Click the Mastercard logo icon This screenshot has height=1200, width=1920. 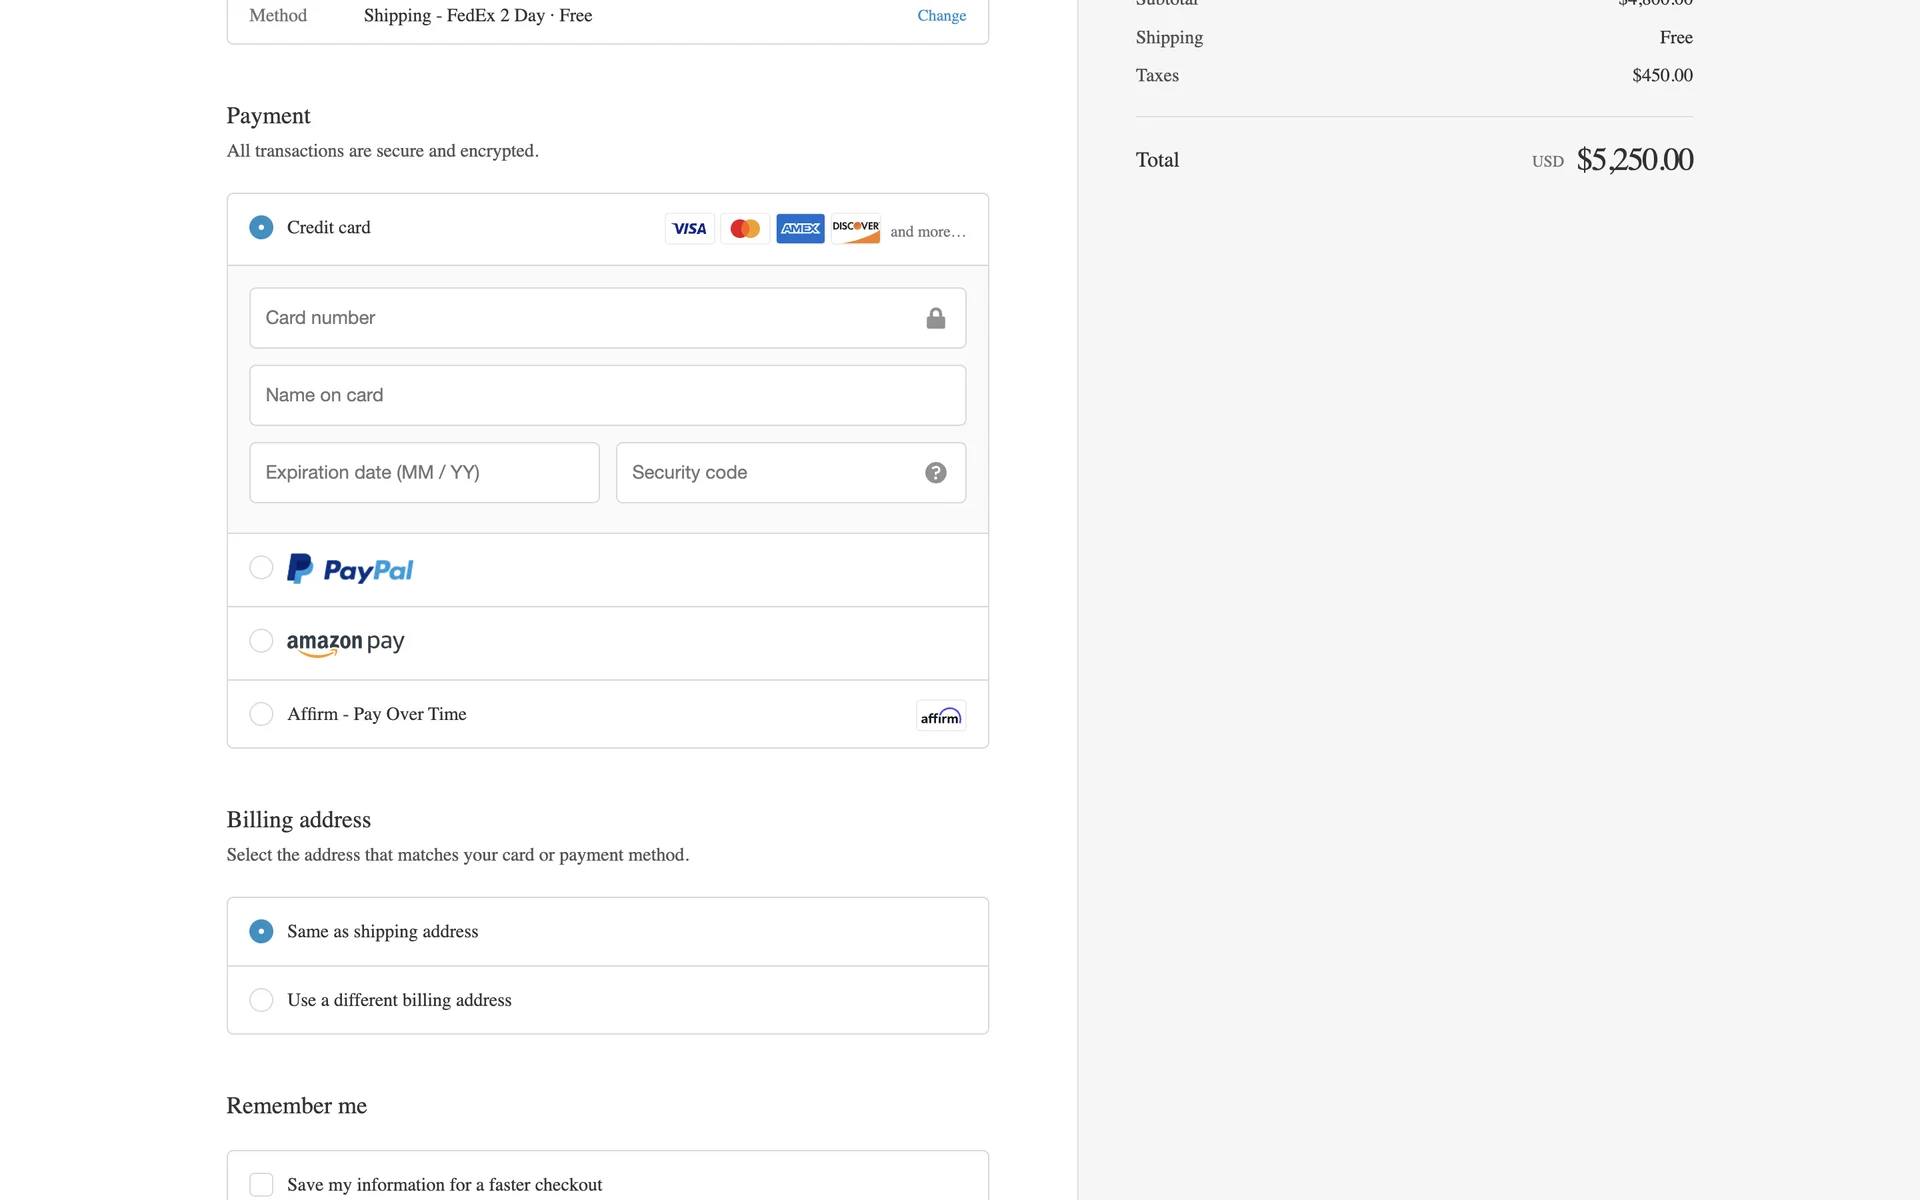tap(745, 229)
